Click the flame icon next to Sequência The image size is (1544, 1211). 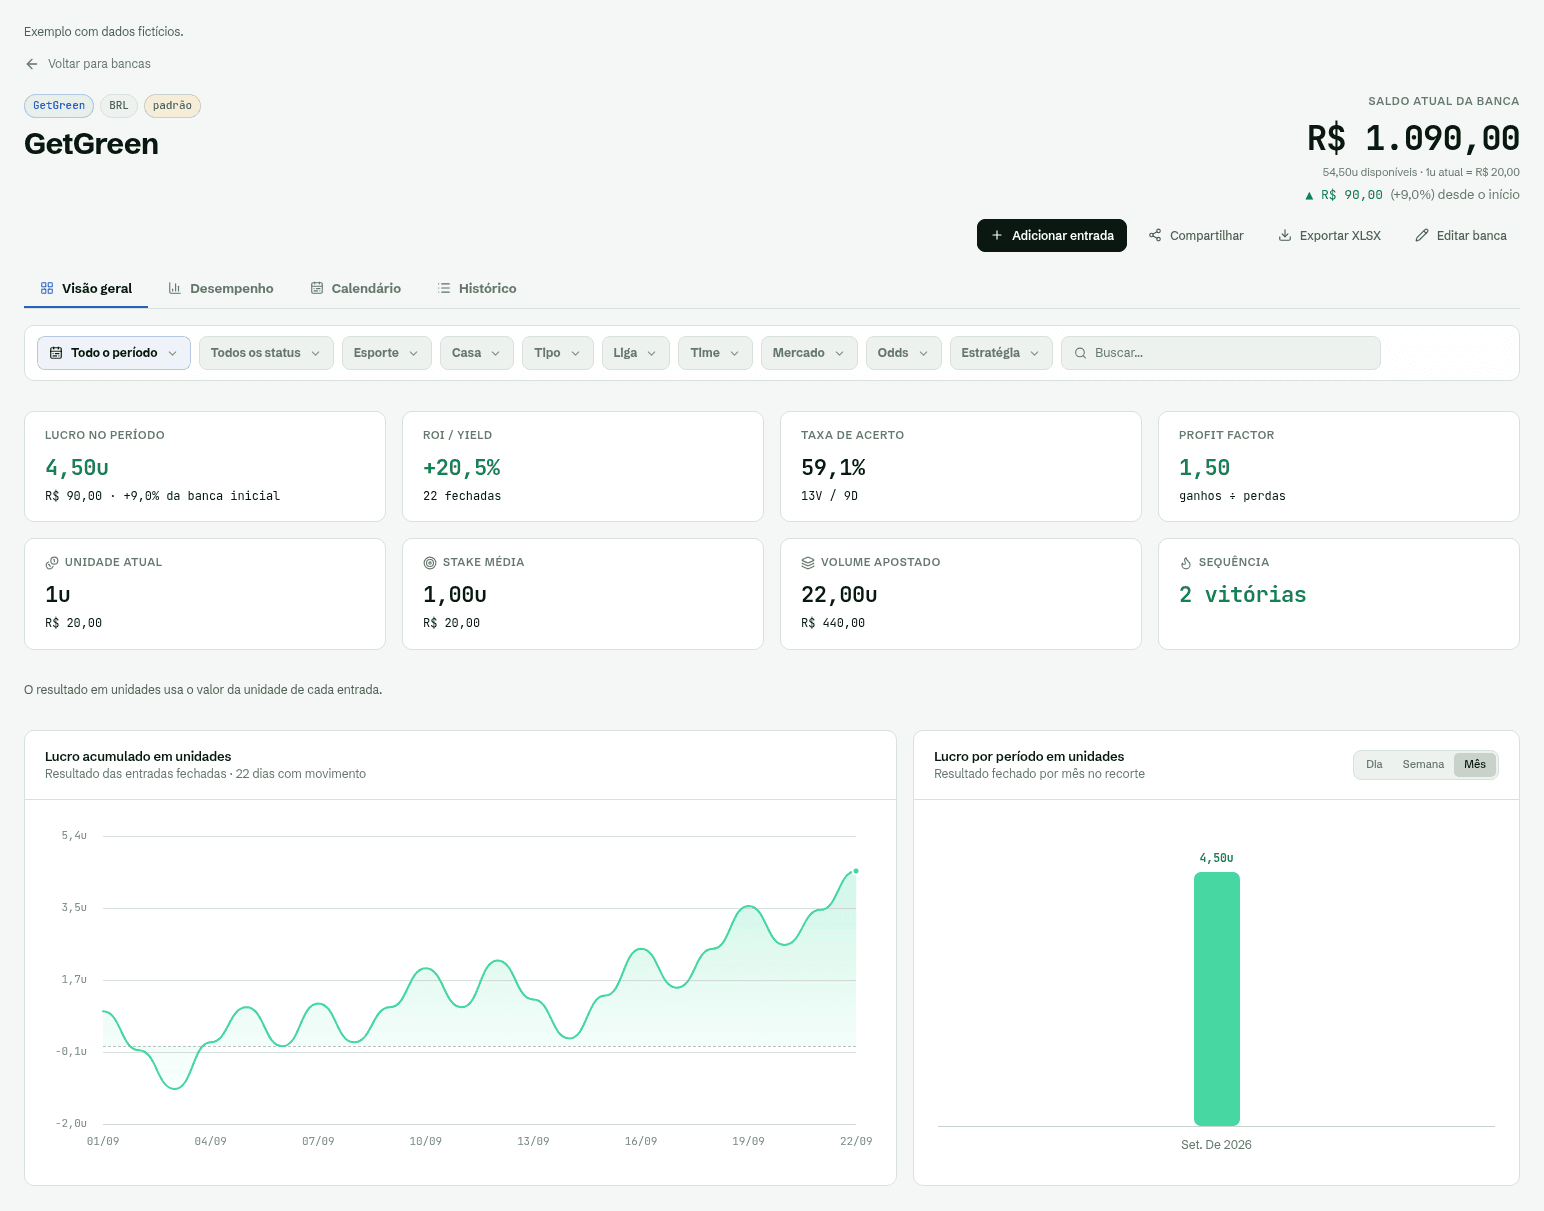click(x=1186, y=563)
